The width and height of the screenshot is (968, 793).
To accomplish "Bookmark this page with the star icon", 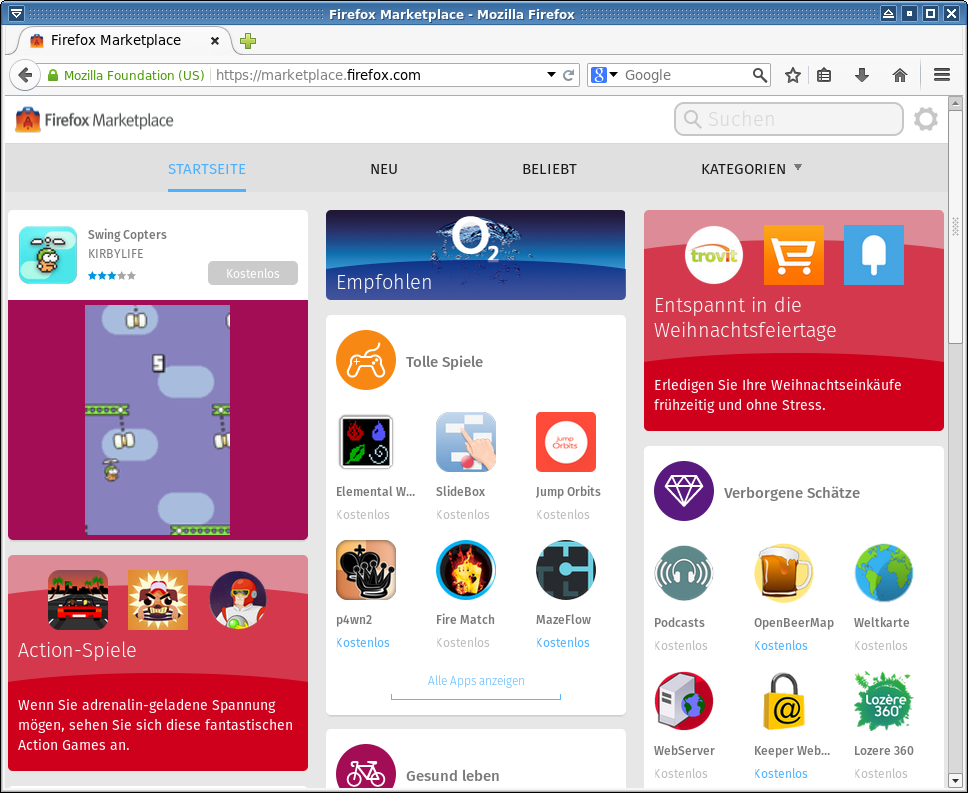I will (793, 75).
